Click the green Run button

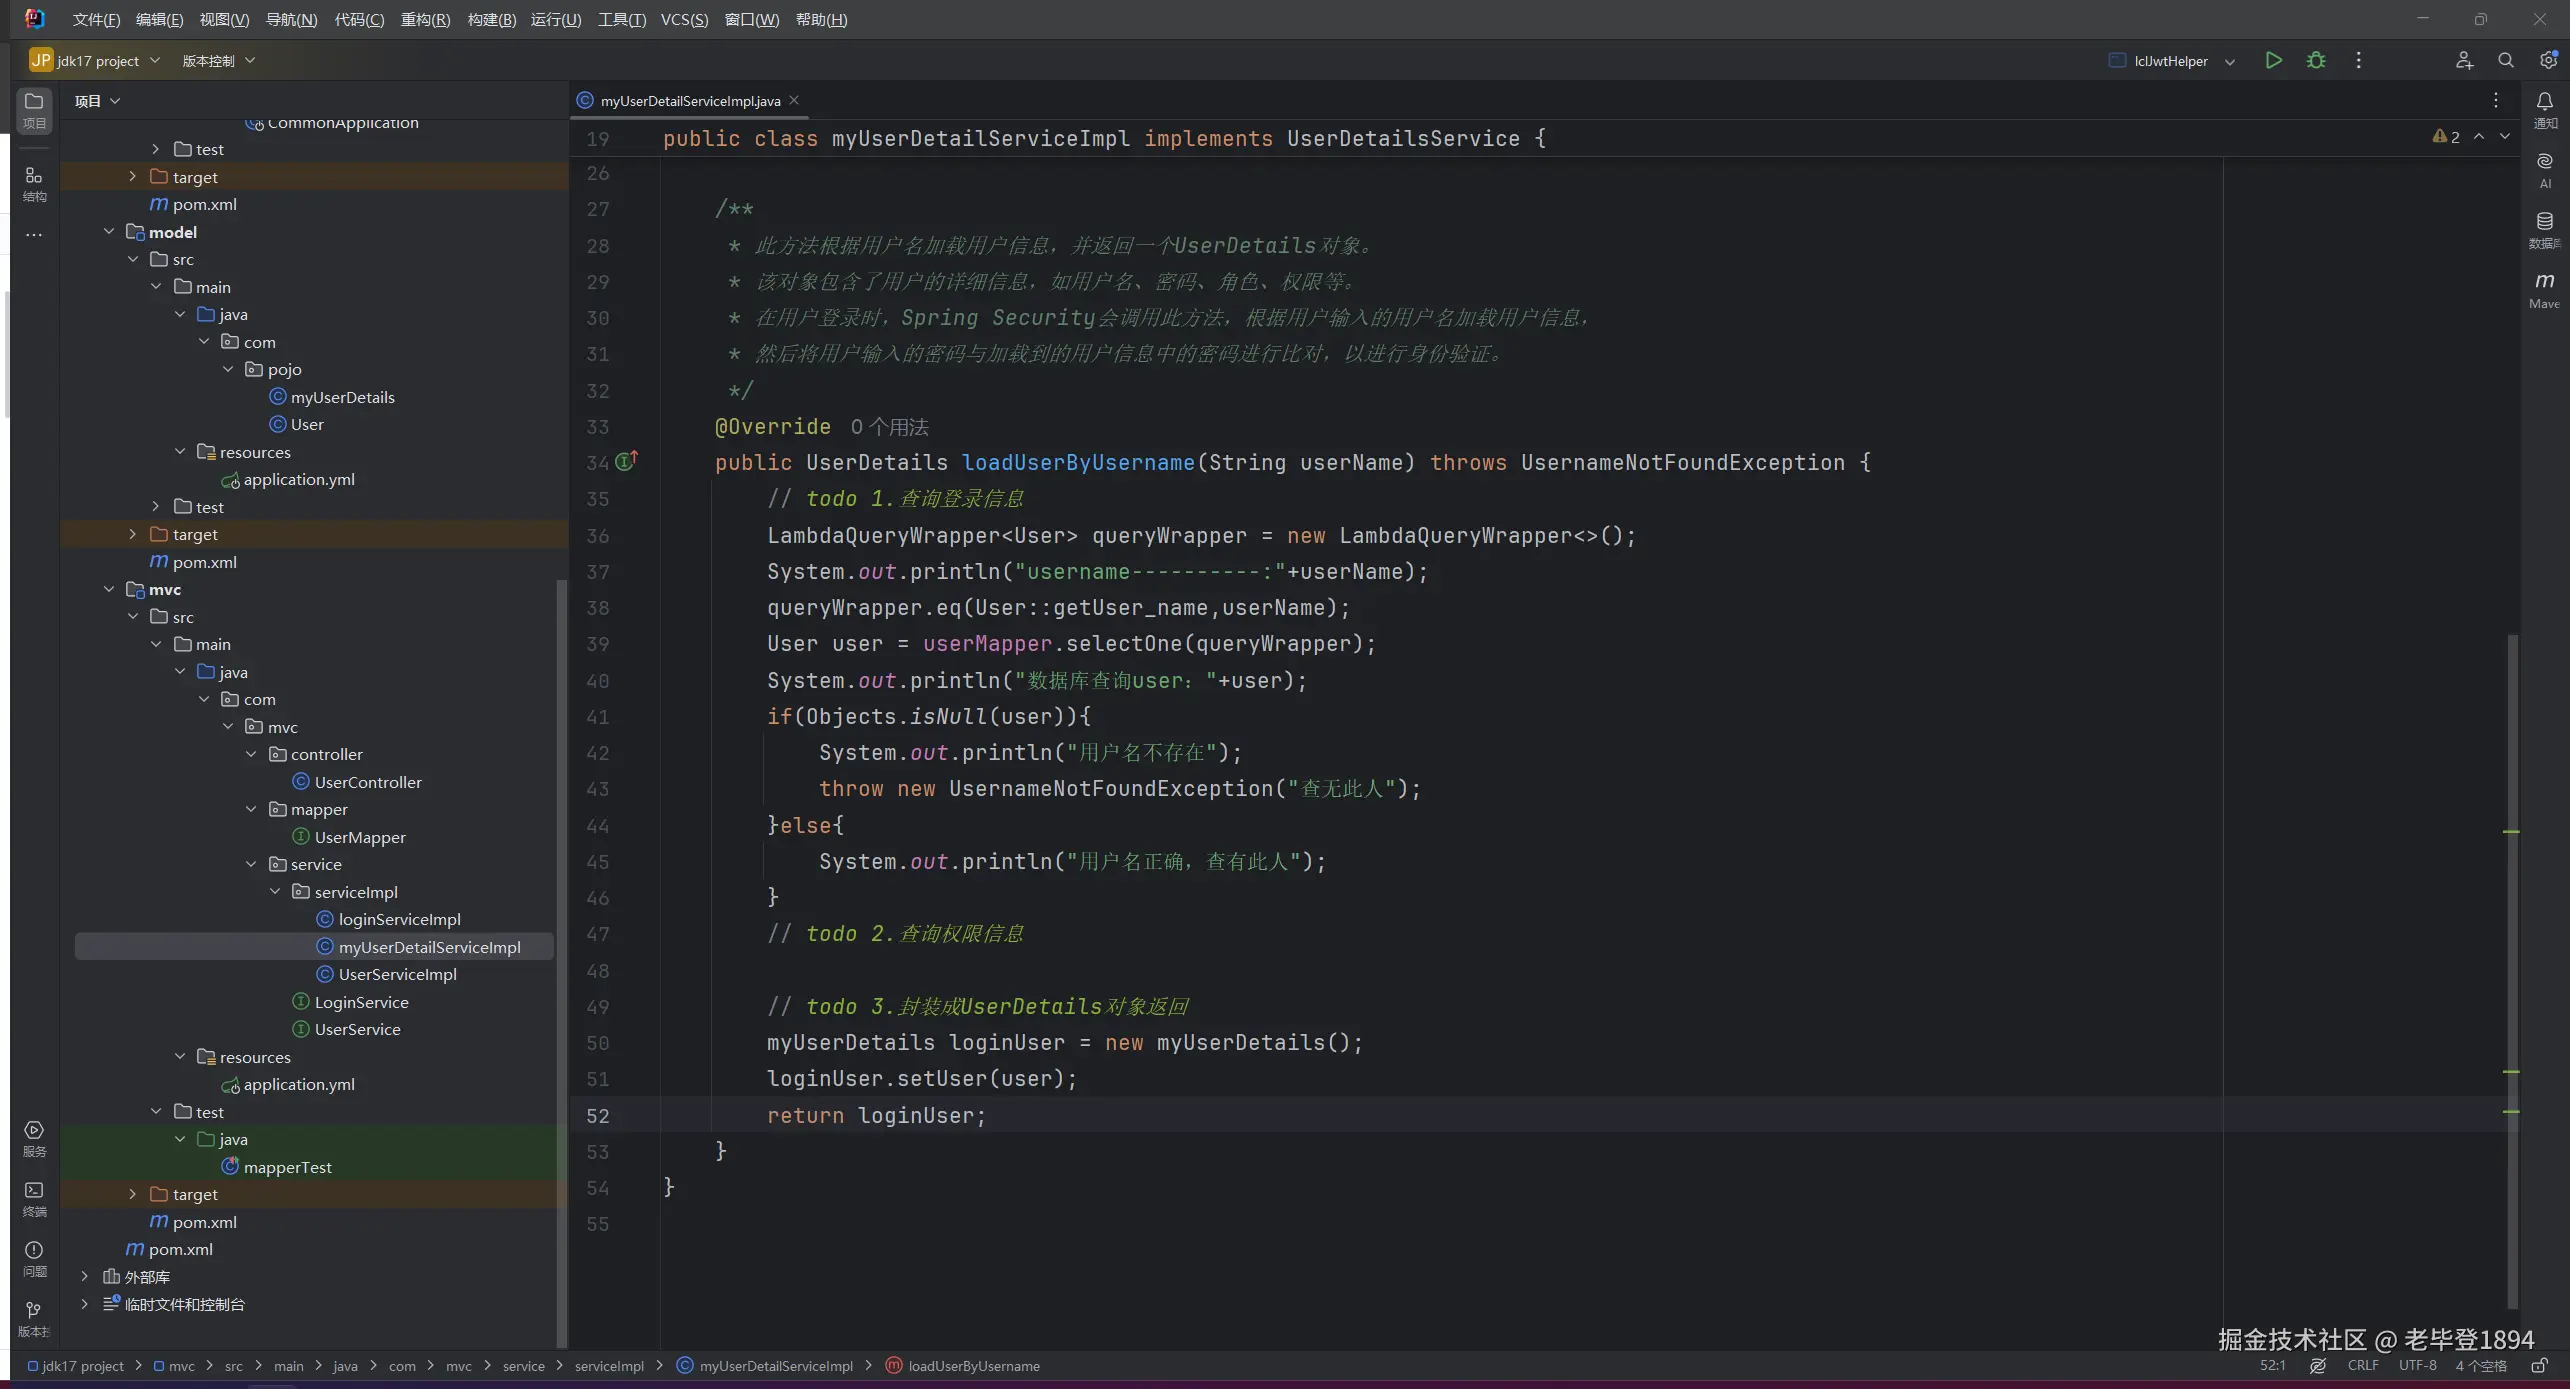click(x=2273, y=60)
